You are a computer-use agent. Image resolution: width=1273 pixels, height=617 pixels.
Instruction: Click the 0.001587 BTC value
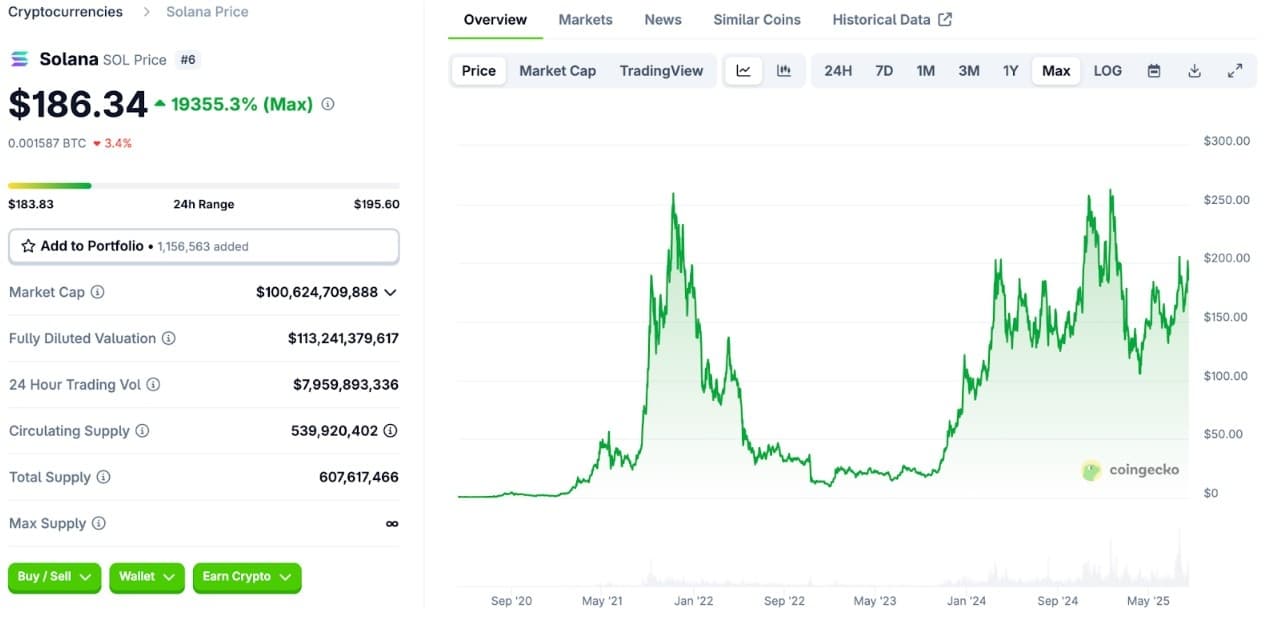47,143
